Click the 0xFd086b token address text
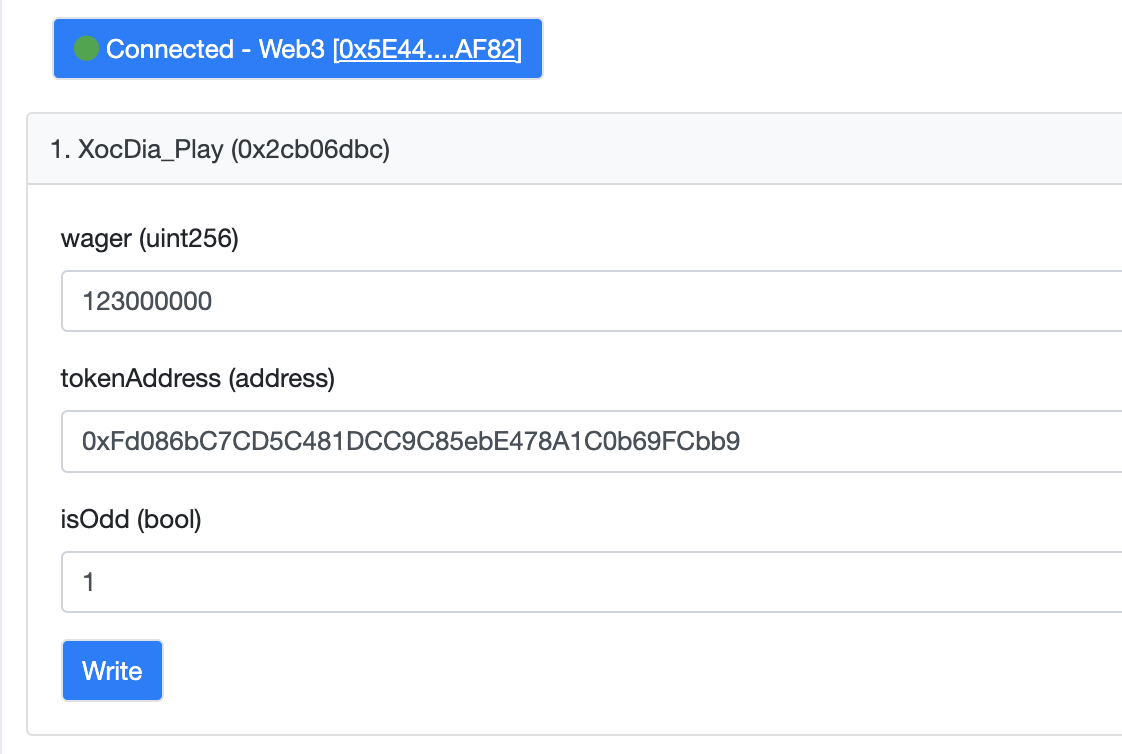Image resolution: width=1122 pixels, height=754 pixels. pyautogui.click(x=411, y=441)
